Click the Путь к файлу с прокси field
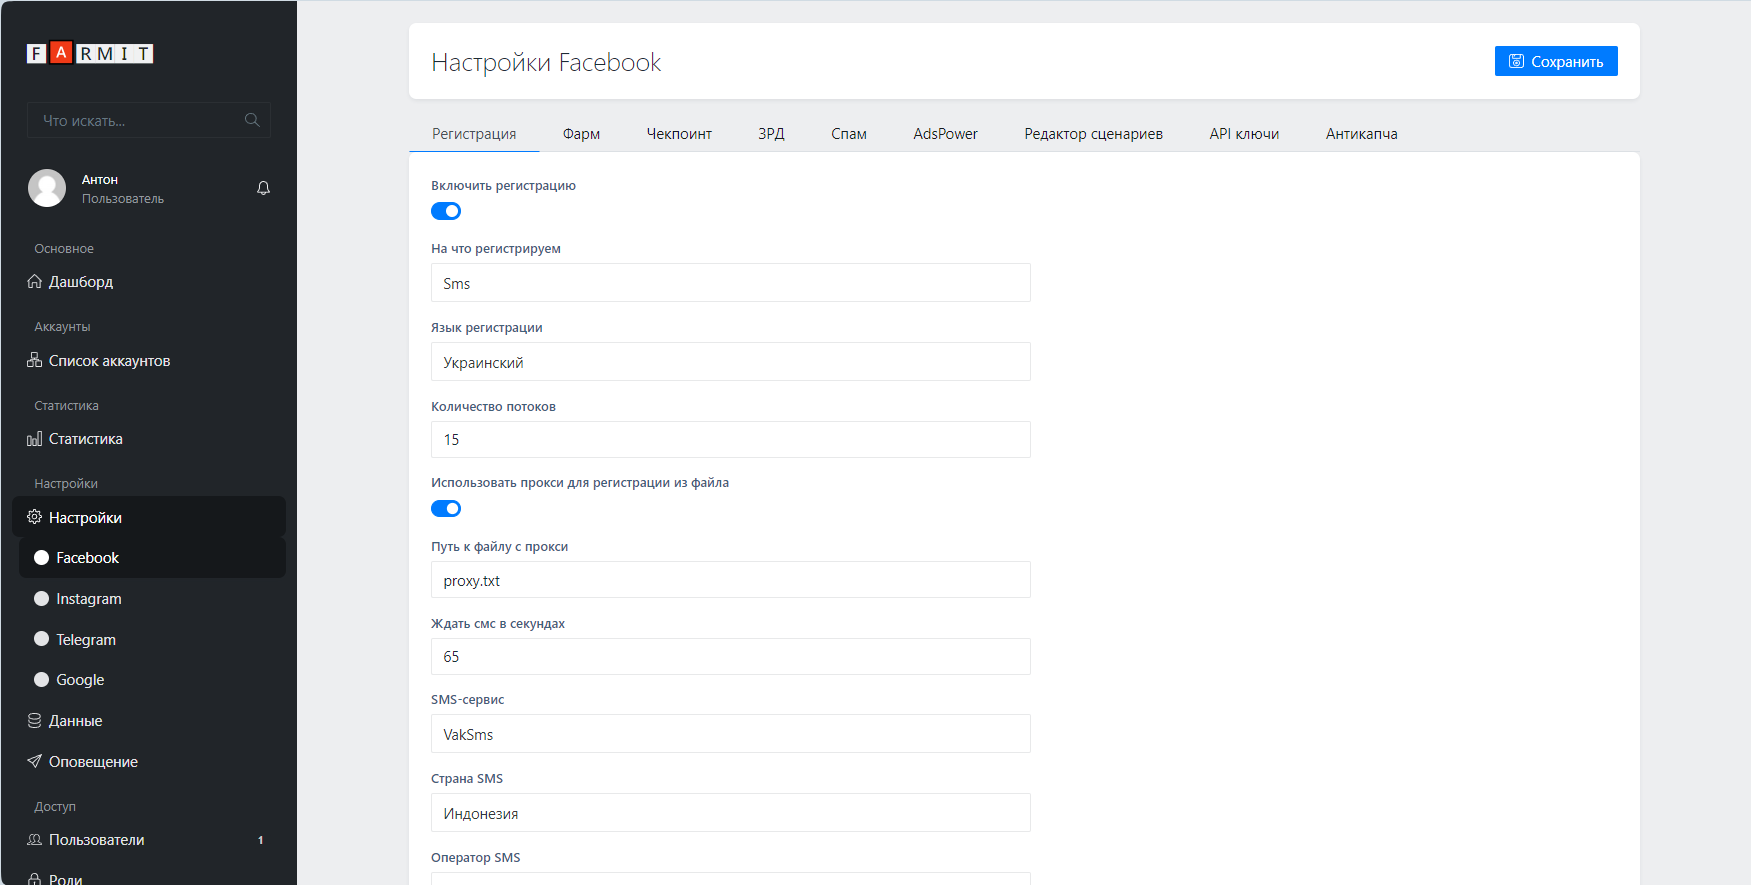The image size is (1751, 885). click(731, 580)
